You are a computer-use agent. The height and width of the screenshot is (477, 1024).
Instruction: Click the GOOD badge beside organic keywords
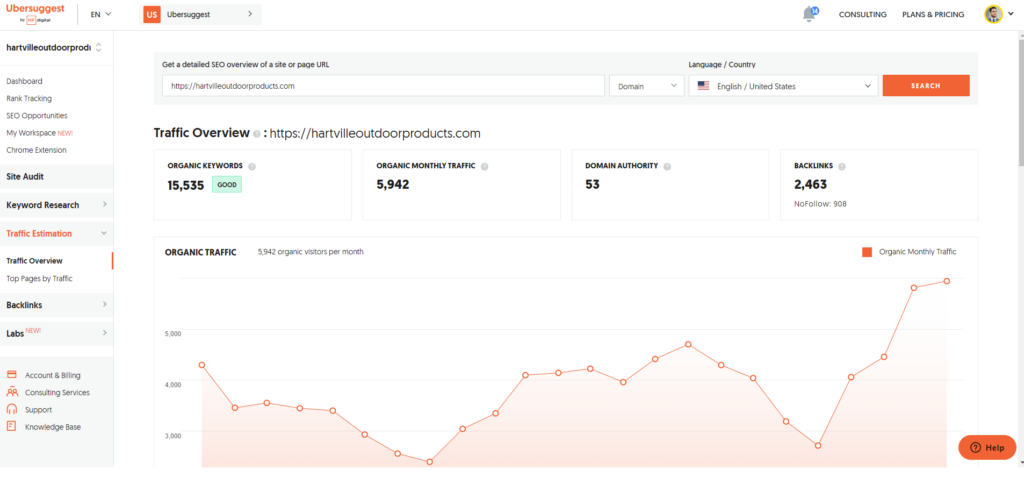point(227,185)
